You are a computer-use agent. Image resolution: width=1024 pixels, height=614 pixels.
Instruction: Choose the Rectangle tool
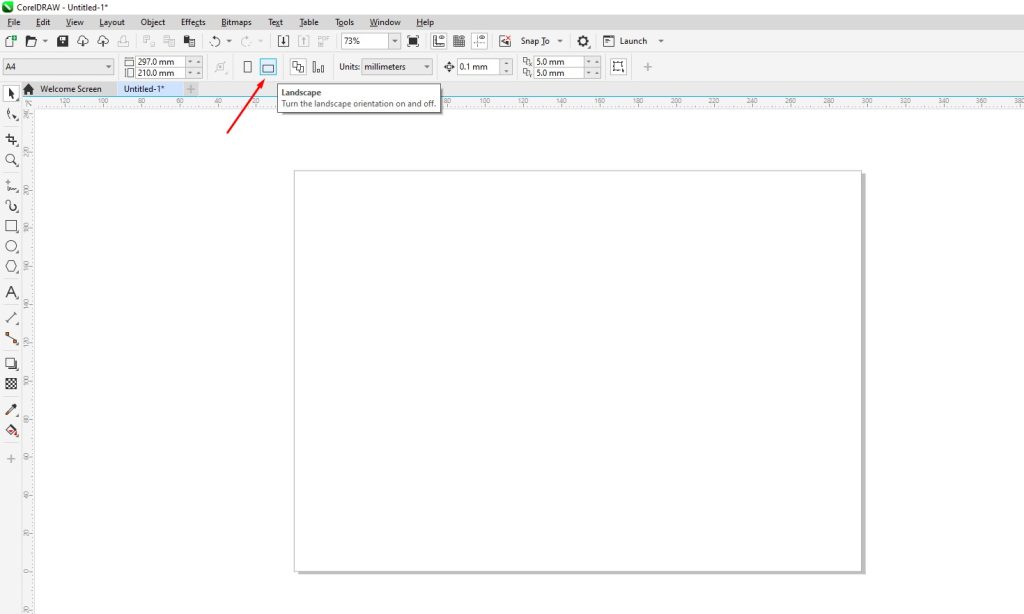12,226
